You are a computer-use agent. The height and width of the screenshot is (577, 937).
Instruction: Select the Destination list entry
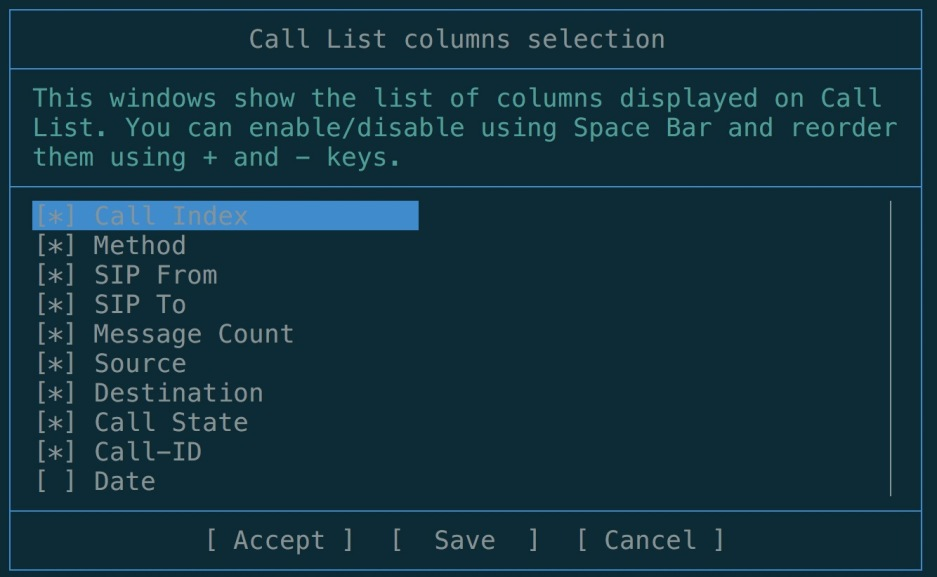pos(178,393)
